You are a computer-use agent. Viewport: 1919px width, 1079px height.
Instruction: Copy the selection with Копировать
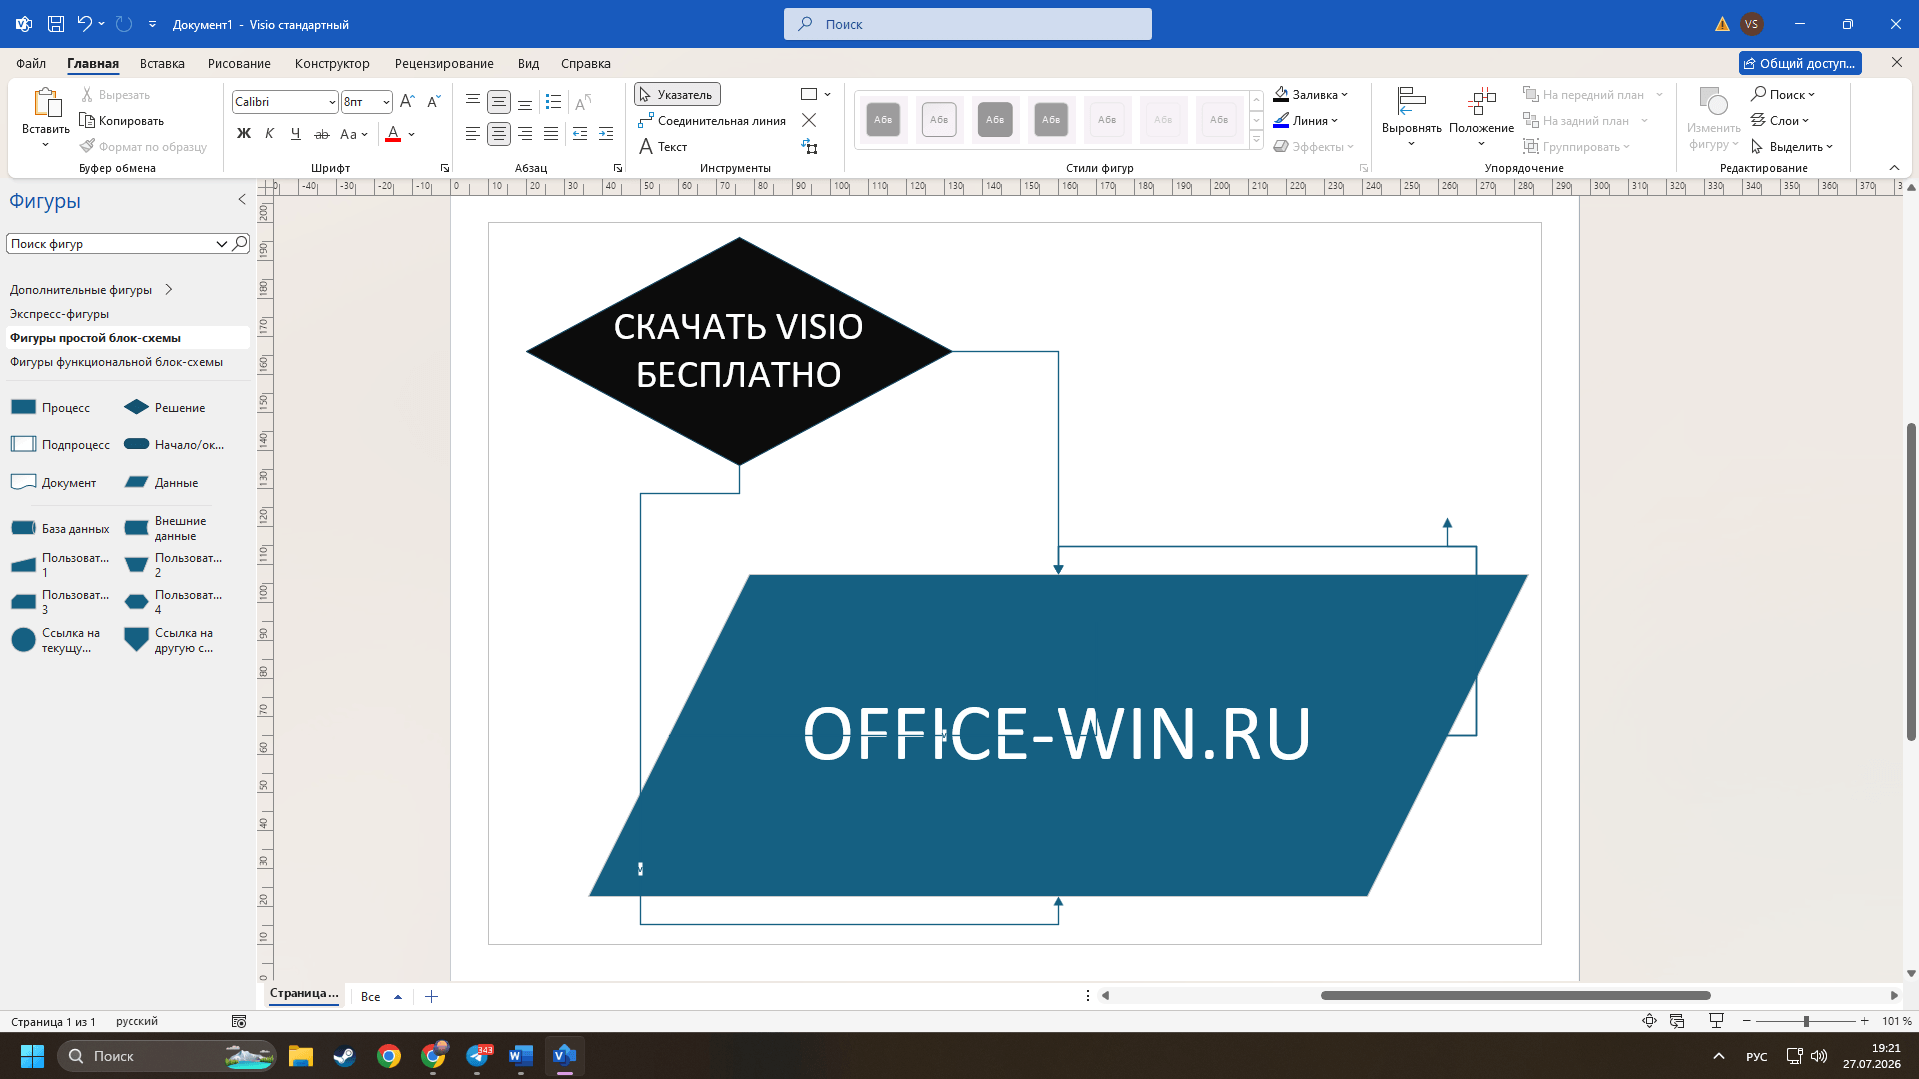click(122, 121)
